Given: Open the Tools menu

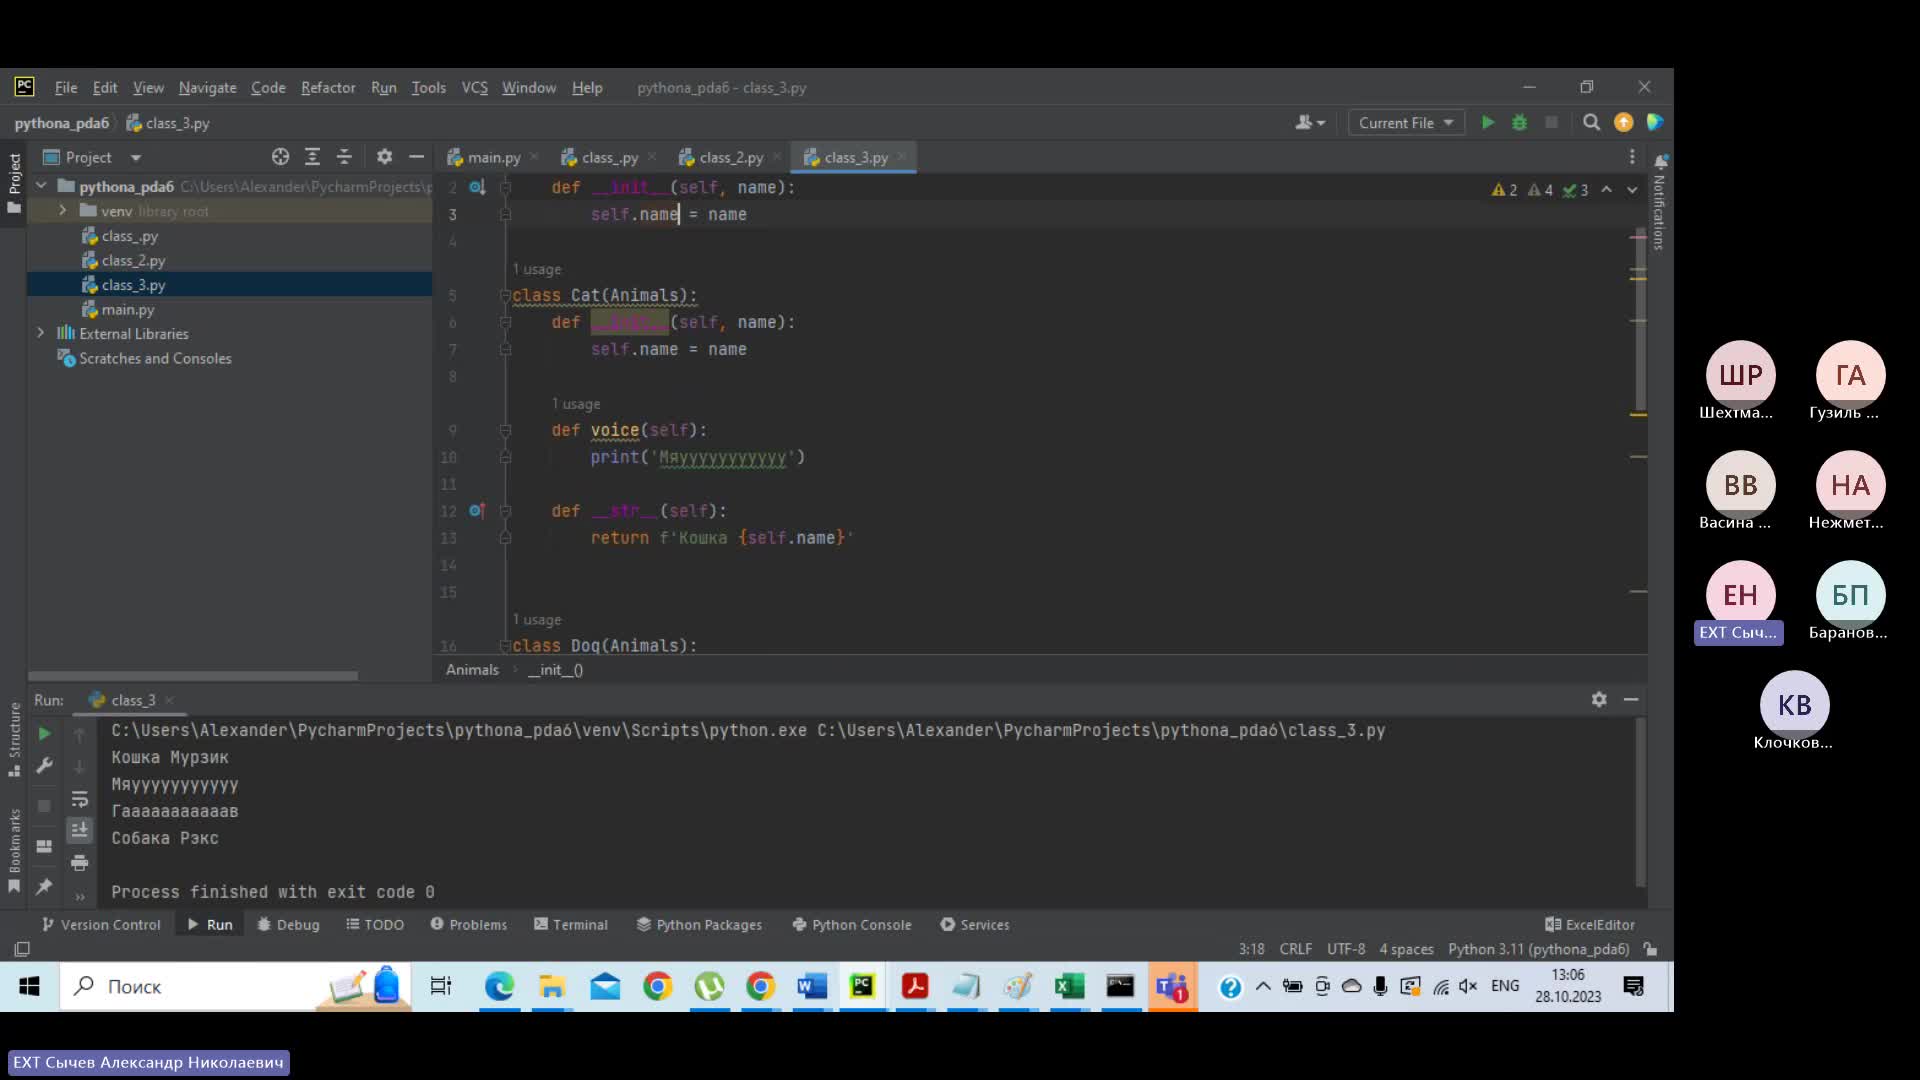Looking at the screenshot, I should (x=428, y=88).
